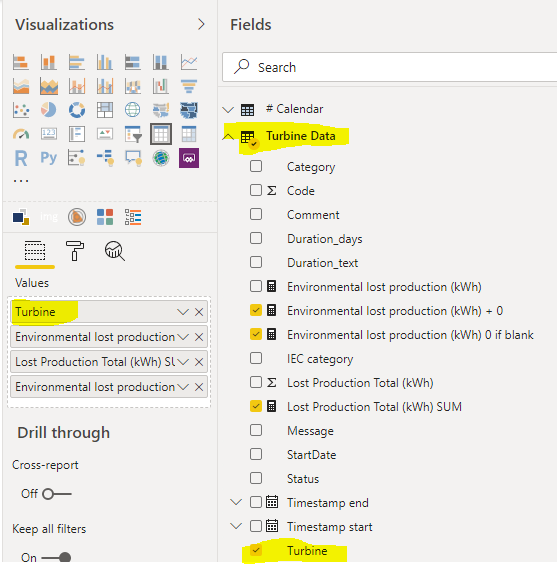This screenshot has width=557, height=564.
Task: Select the area chart visual
Action: coord(20,86)
